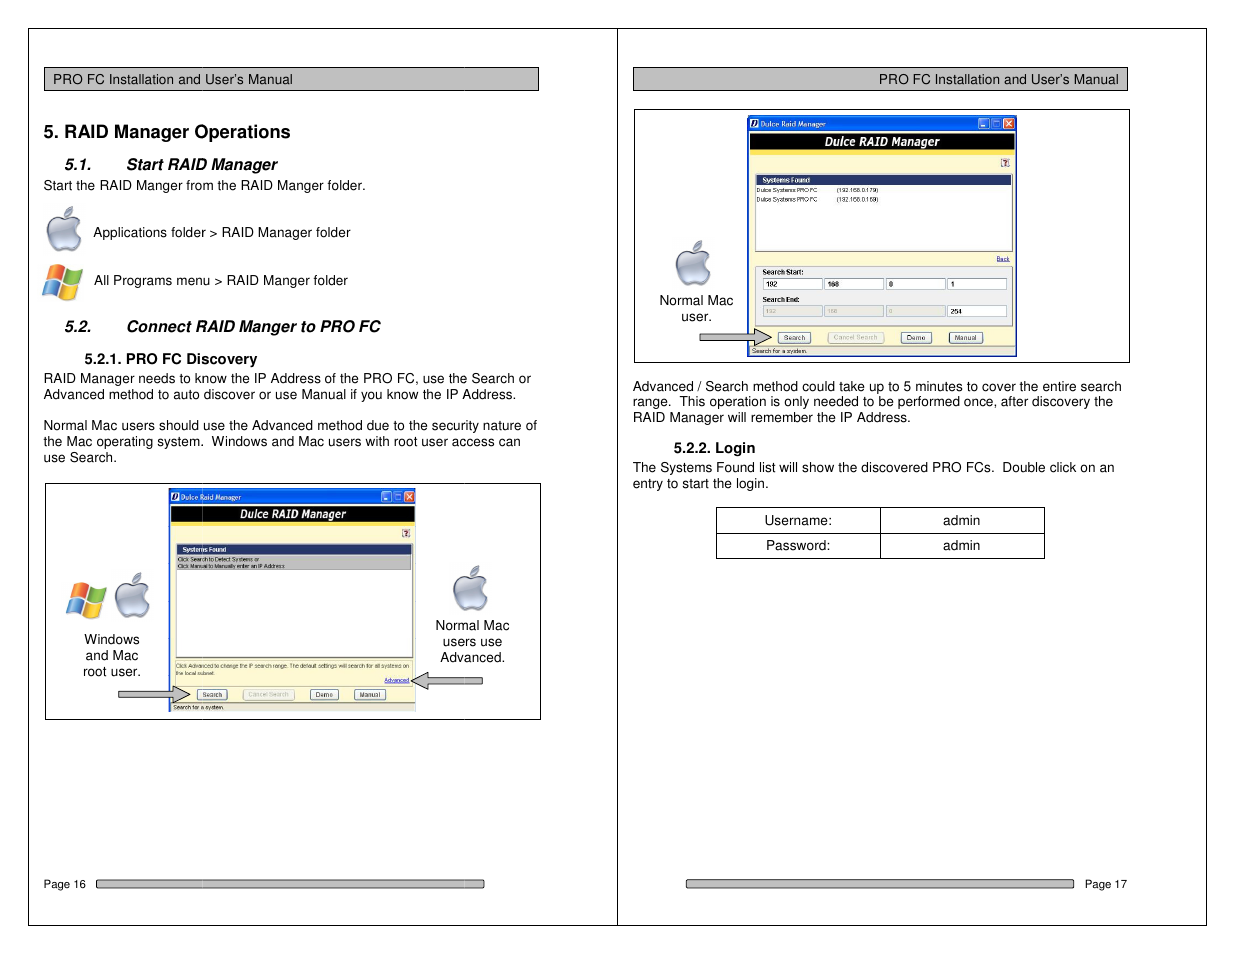Click Search End last field containing 254
The width and height of the screenshot is (1235, 954).
coord(977,311)
